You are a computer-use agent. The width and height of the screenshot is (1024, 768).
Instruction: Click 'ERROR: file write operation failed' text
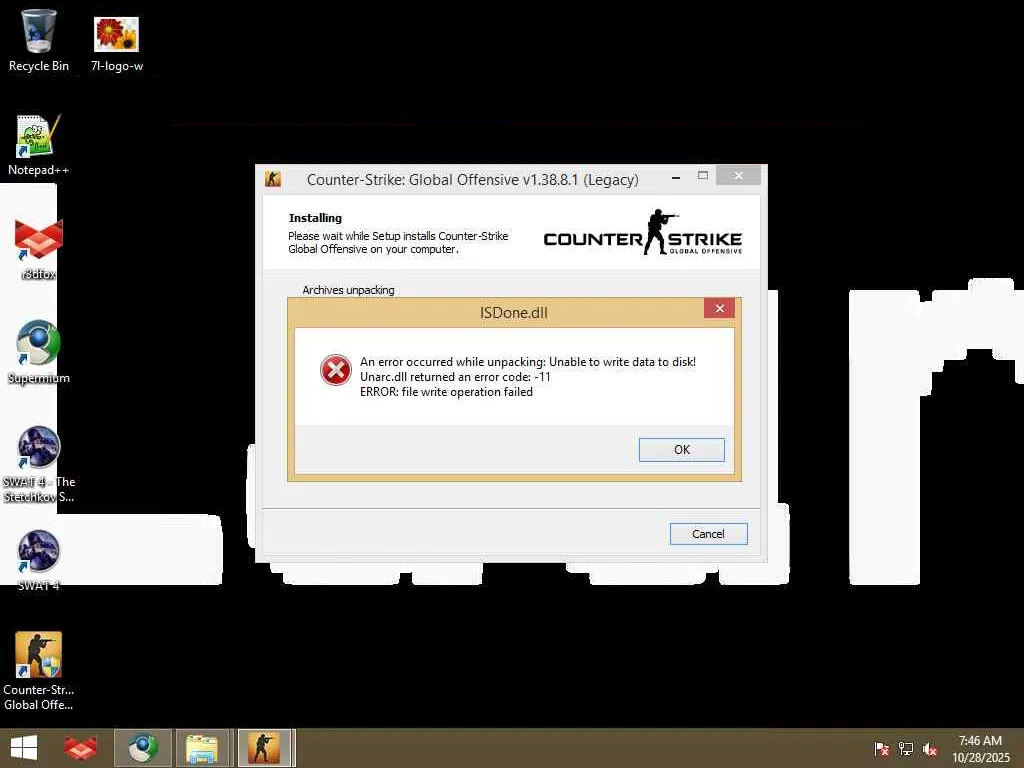coord(446,392)
